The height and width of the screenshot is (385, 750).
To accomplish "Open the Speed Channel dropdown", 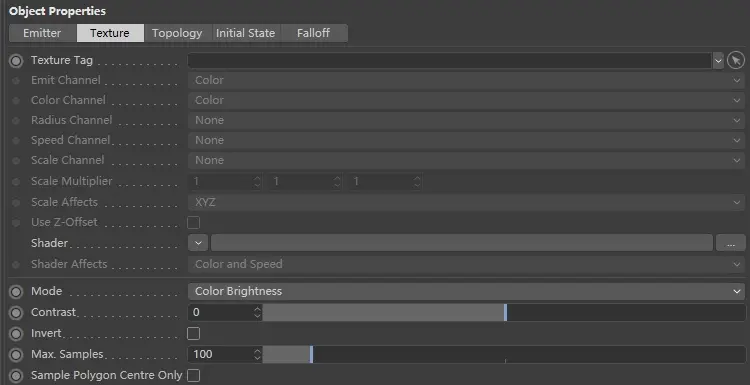I will (x=466, y=141).
